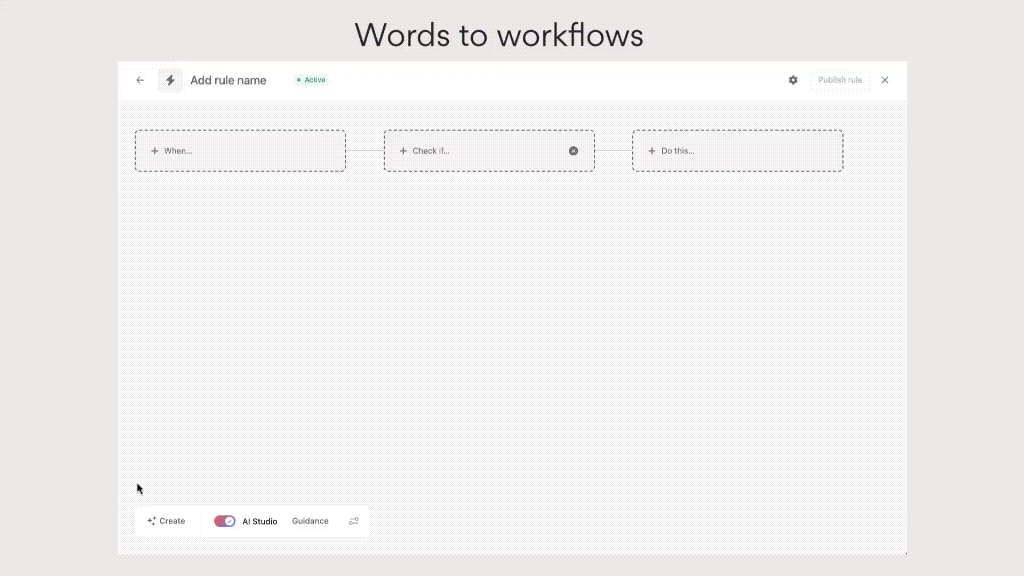Remove the Check if step with its X icon
This screenshot has width=1024, height=576.
point(573,151)
